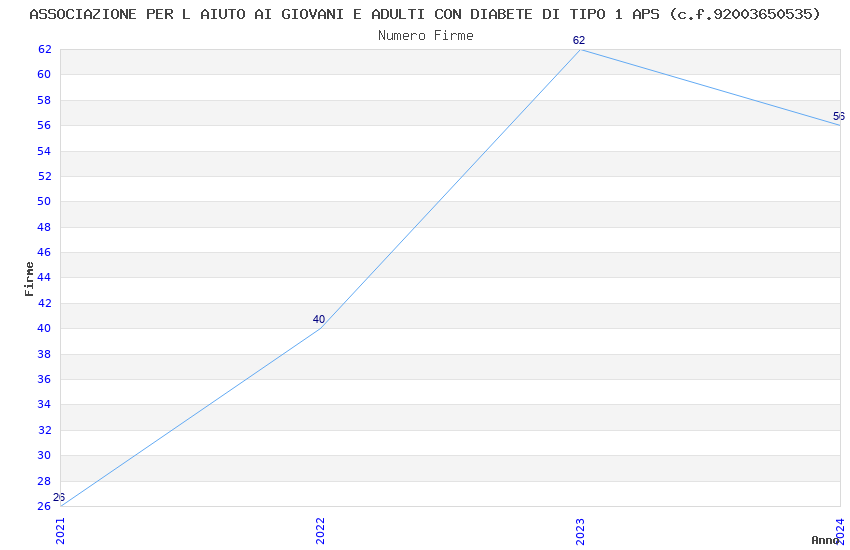
Task: Click the y-axis tick value 56
Action: pos(44,125)
